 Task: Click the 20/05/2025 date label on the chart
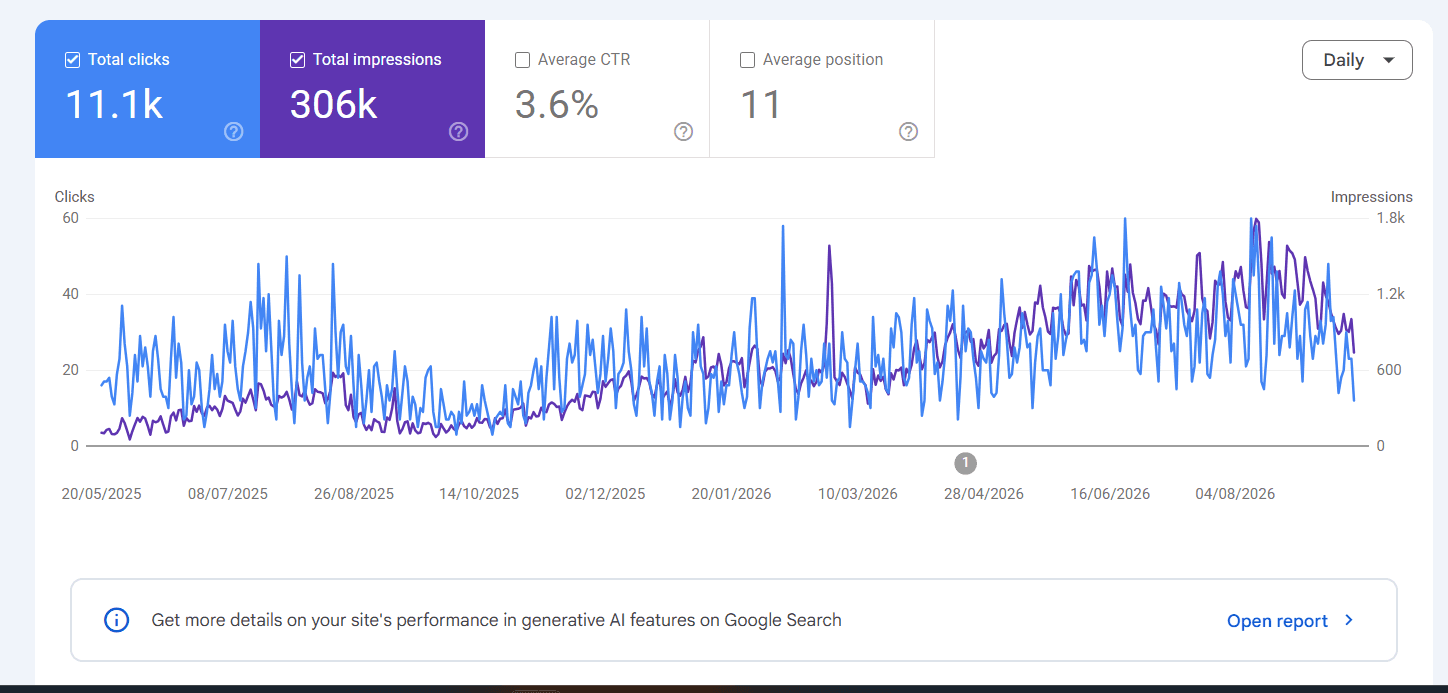tap(102, 494)
